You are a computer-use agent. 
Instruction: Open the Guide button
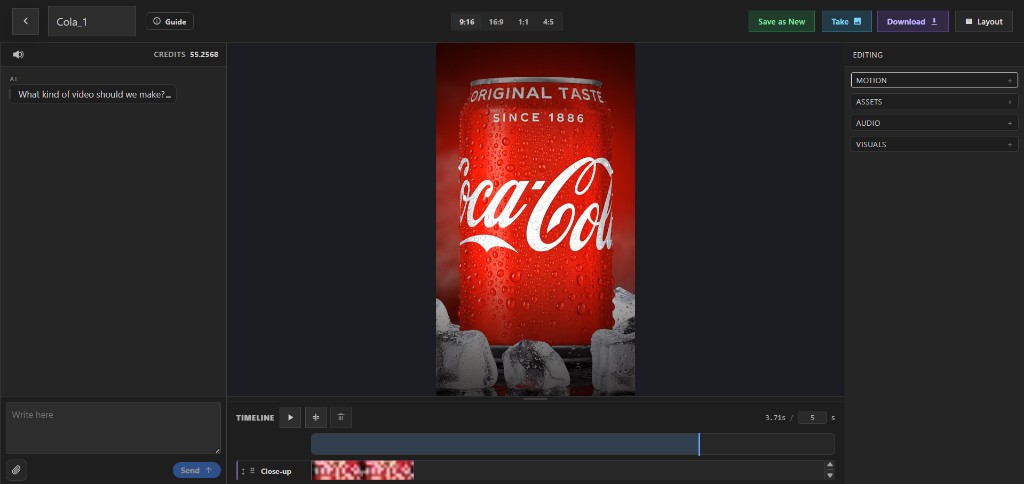[x=170, y=22]
